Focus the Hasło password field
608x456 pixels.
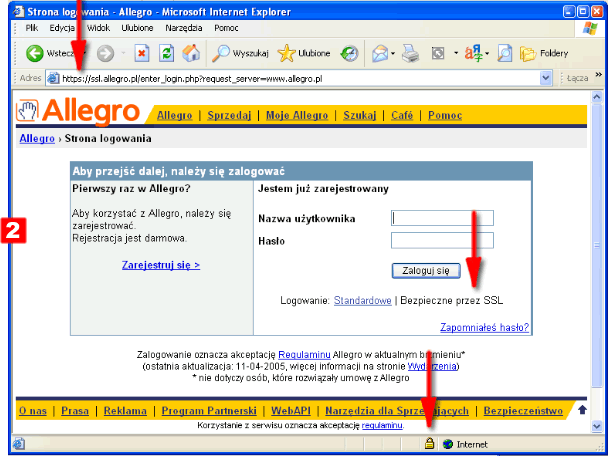[442, 240]
